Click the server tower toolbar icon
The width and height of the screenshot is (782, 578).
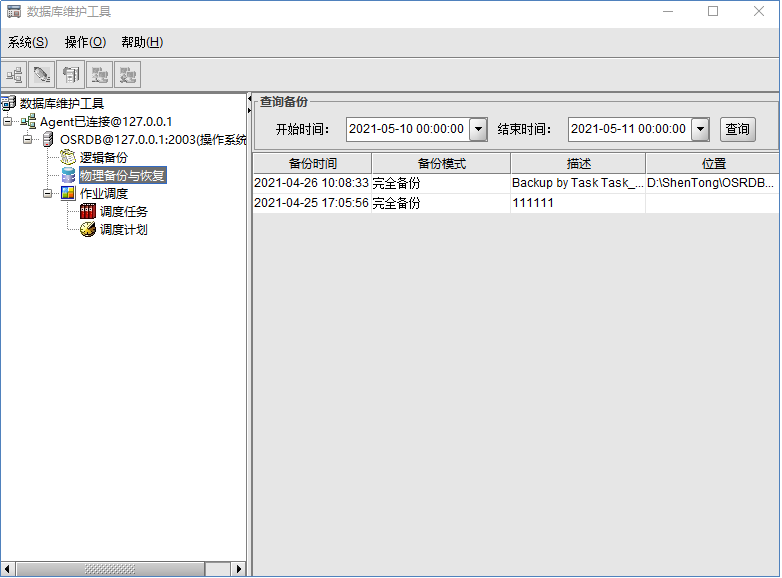(x=70, y=75)
